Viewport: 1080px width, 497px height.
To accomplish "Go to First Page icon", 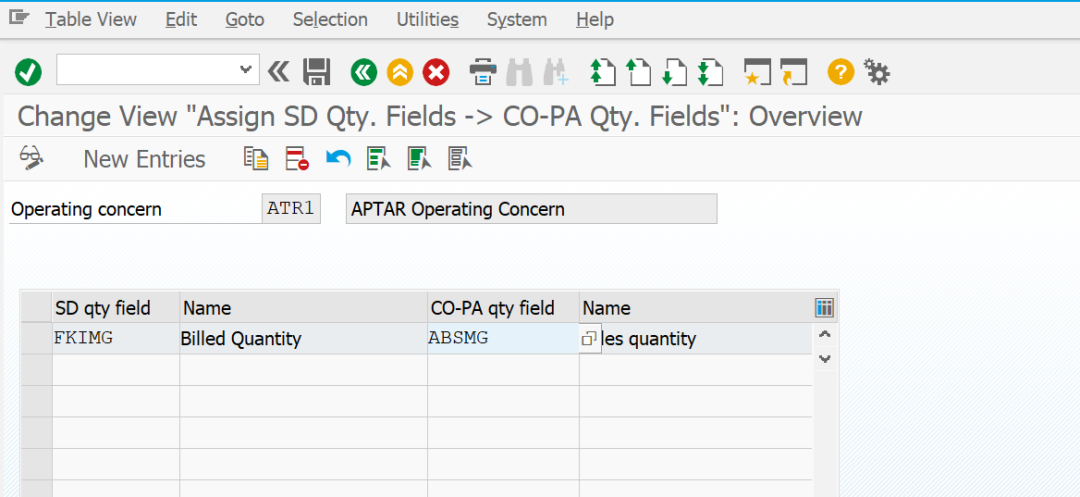I will click(603, 72).
